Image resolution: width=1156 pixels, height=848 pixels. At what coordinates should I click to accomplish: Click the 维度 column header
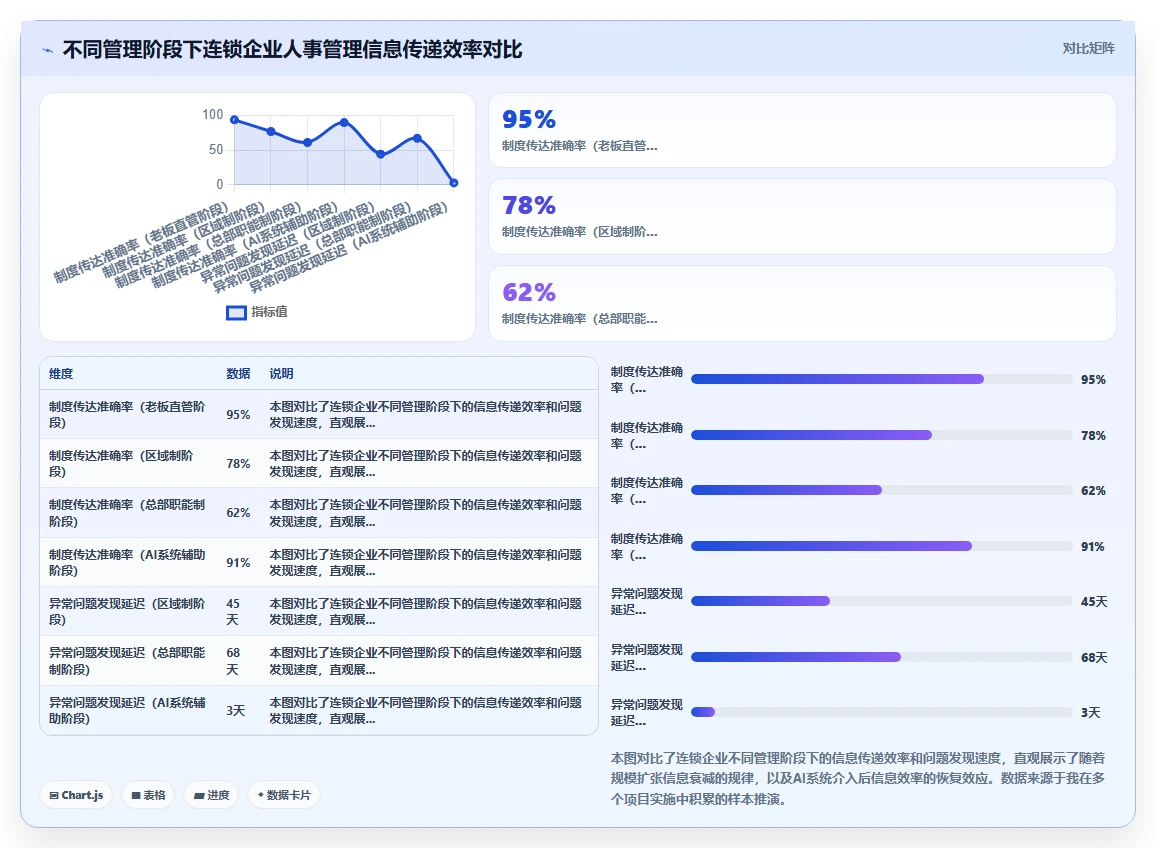click(x=61, y=374)
